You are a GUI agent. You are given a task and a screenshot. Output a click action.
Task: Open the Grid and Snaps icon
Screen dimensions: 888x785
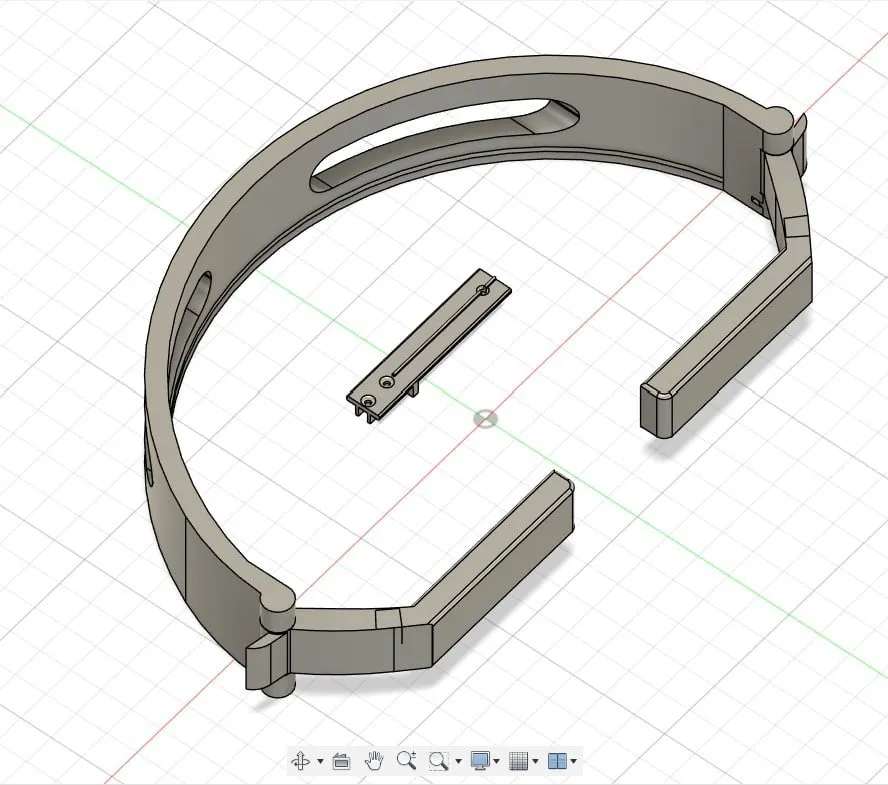tap(519, 761)
